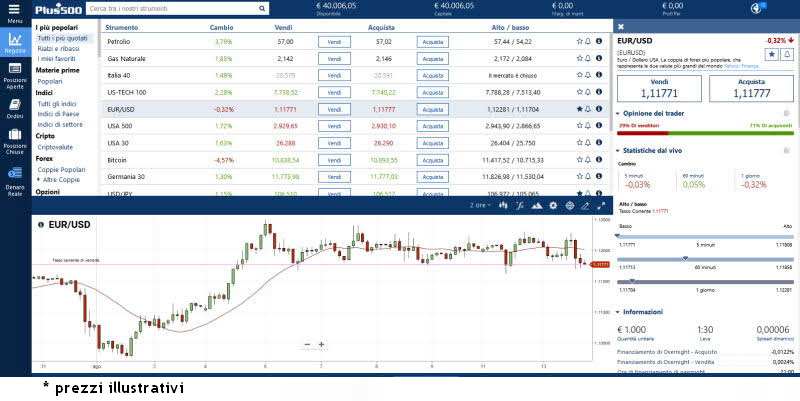
Task: Open the 2 ore timeframe dropdown
Action: (x=480, y=205)
